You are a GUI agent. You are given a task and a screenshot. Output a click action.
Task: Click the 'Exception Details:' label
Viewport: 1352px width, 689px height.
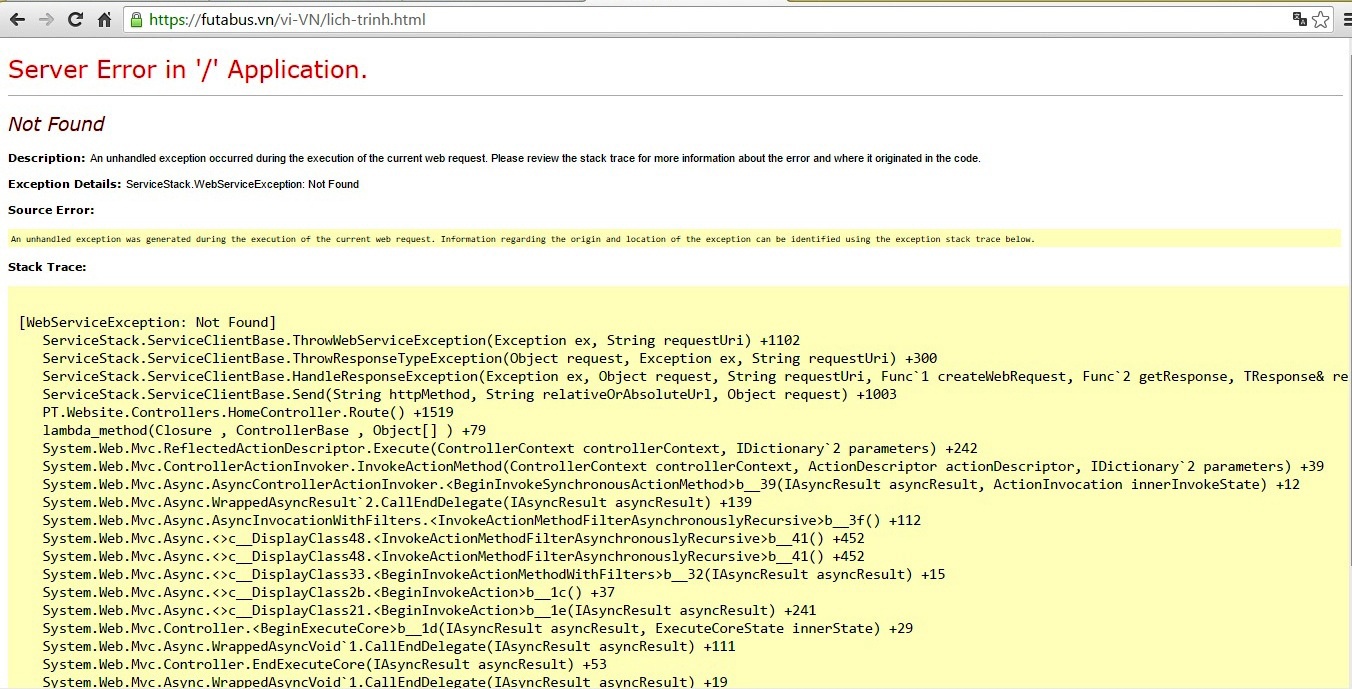click(x=64, y=184)
